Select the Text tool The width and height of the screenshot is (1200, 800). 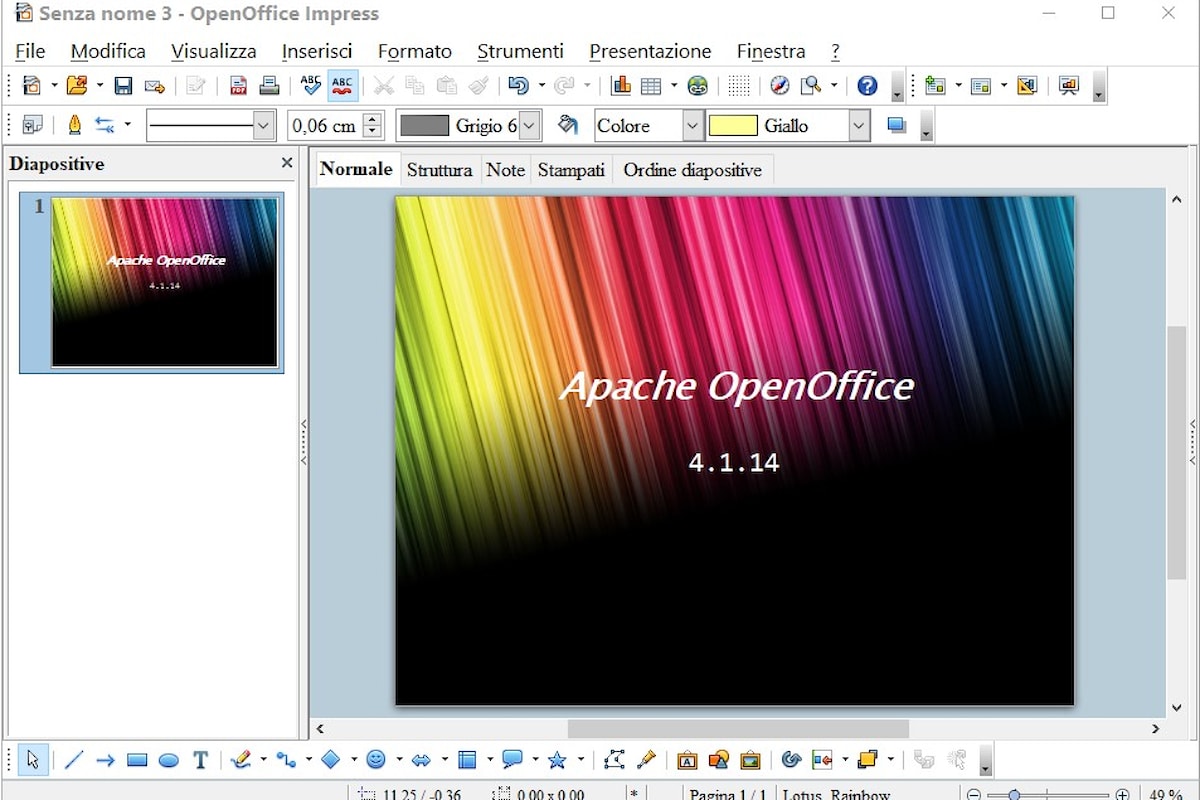200,760
